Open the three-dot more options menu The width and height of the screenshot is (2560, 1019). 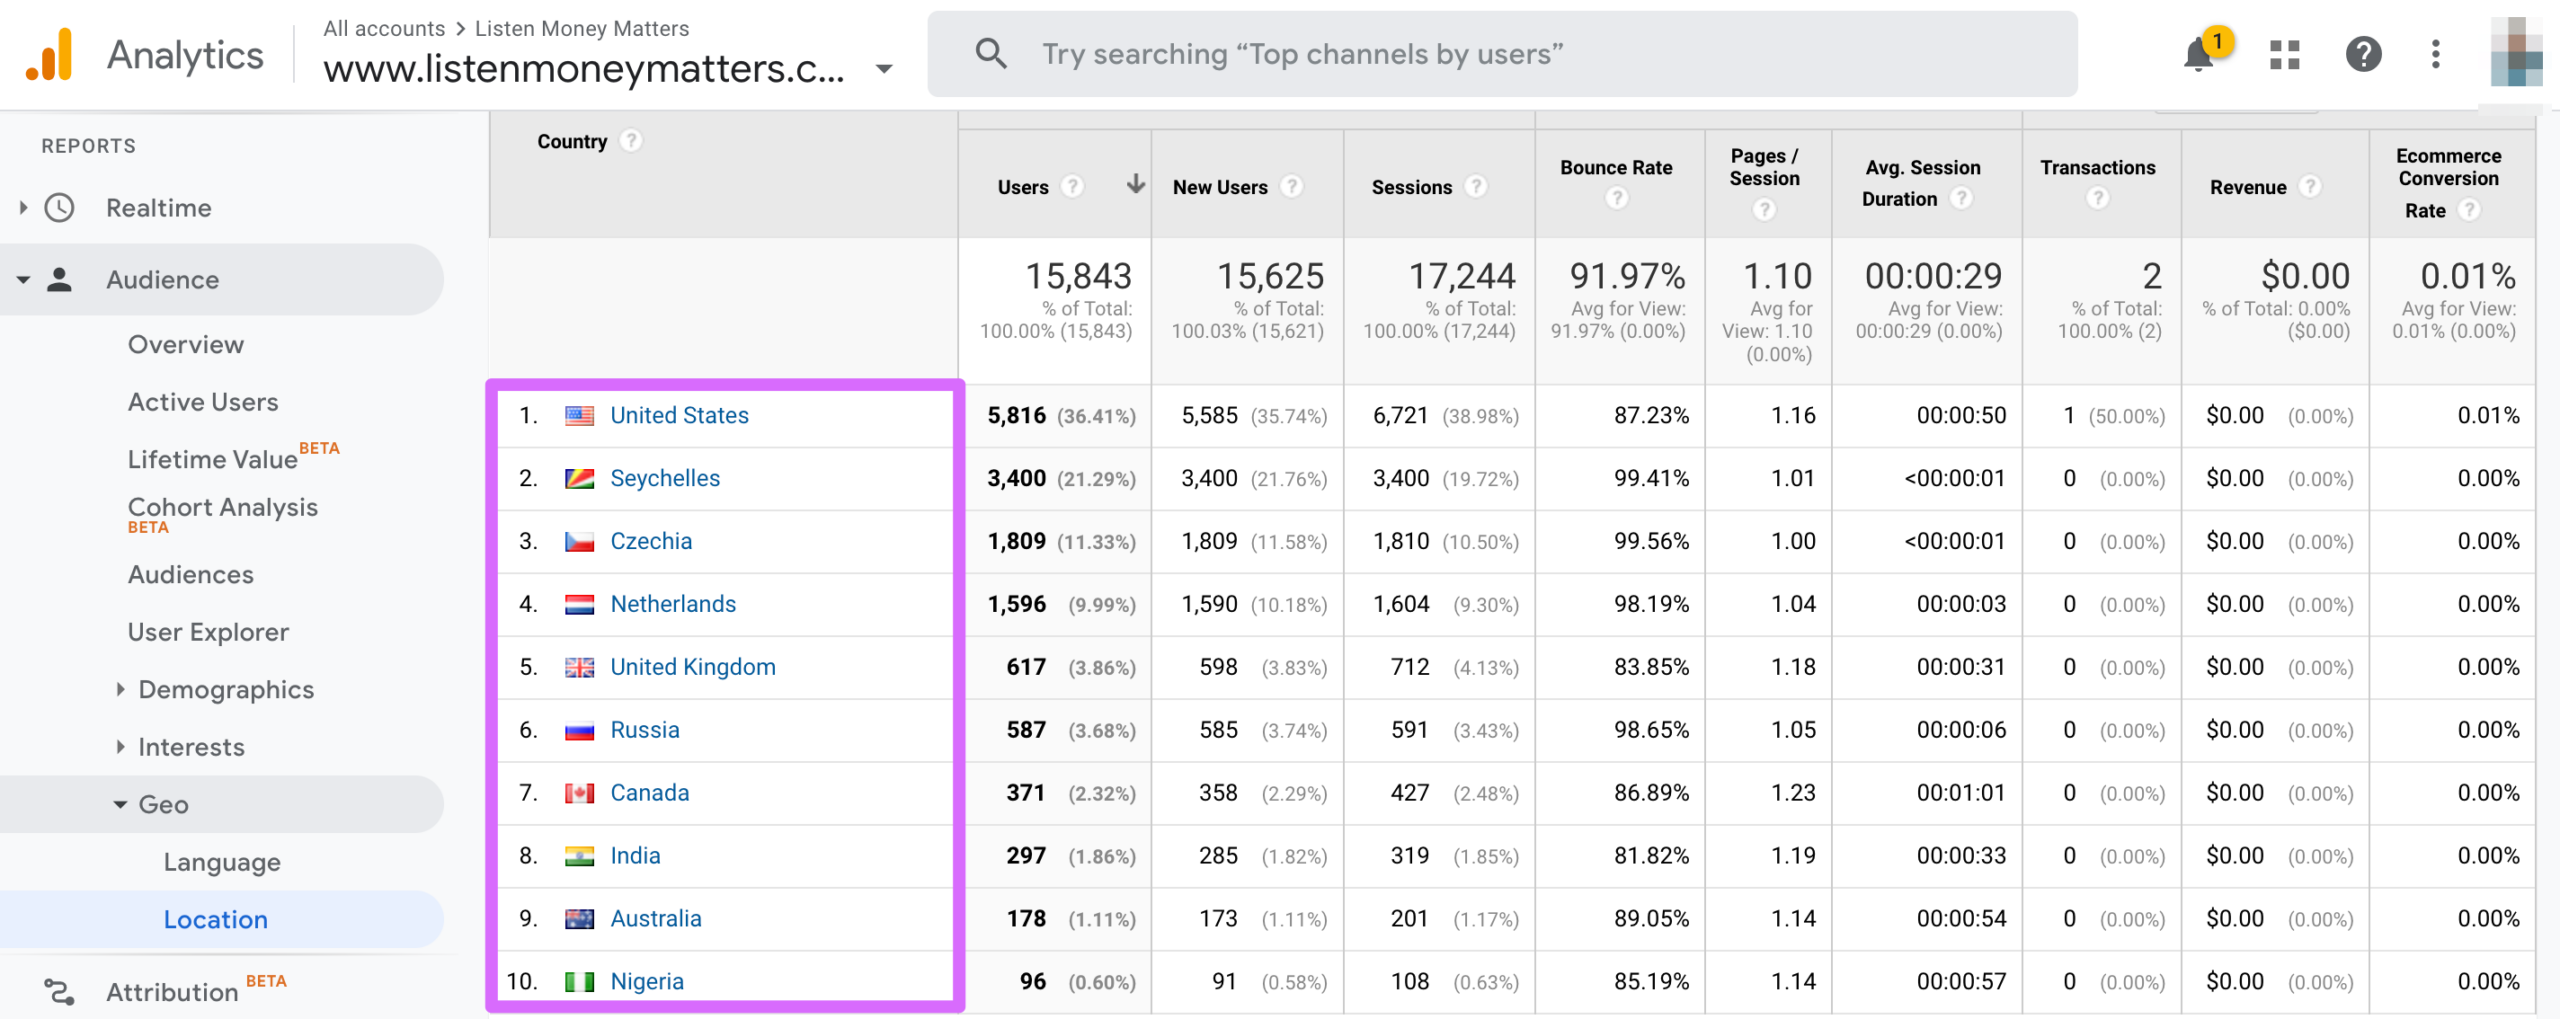click(x=2436, y=54)
